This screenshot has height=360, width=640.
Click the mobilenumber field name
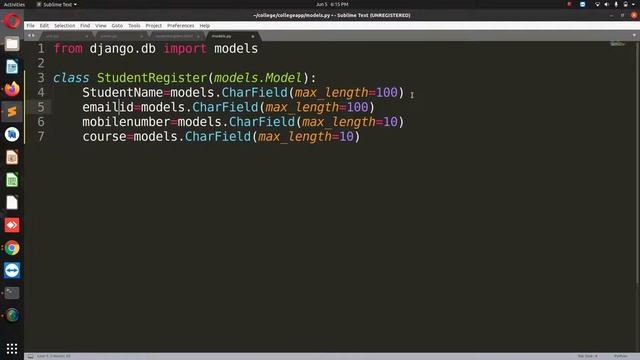(126, 122)
